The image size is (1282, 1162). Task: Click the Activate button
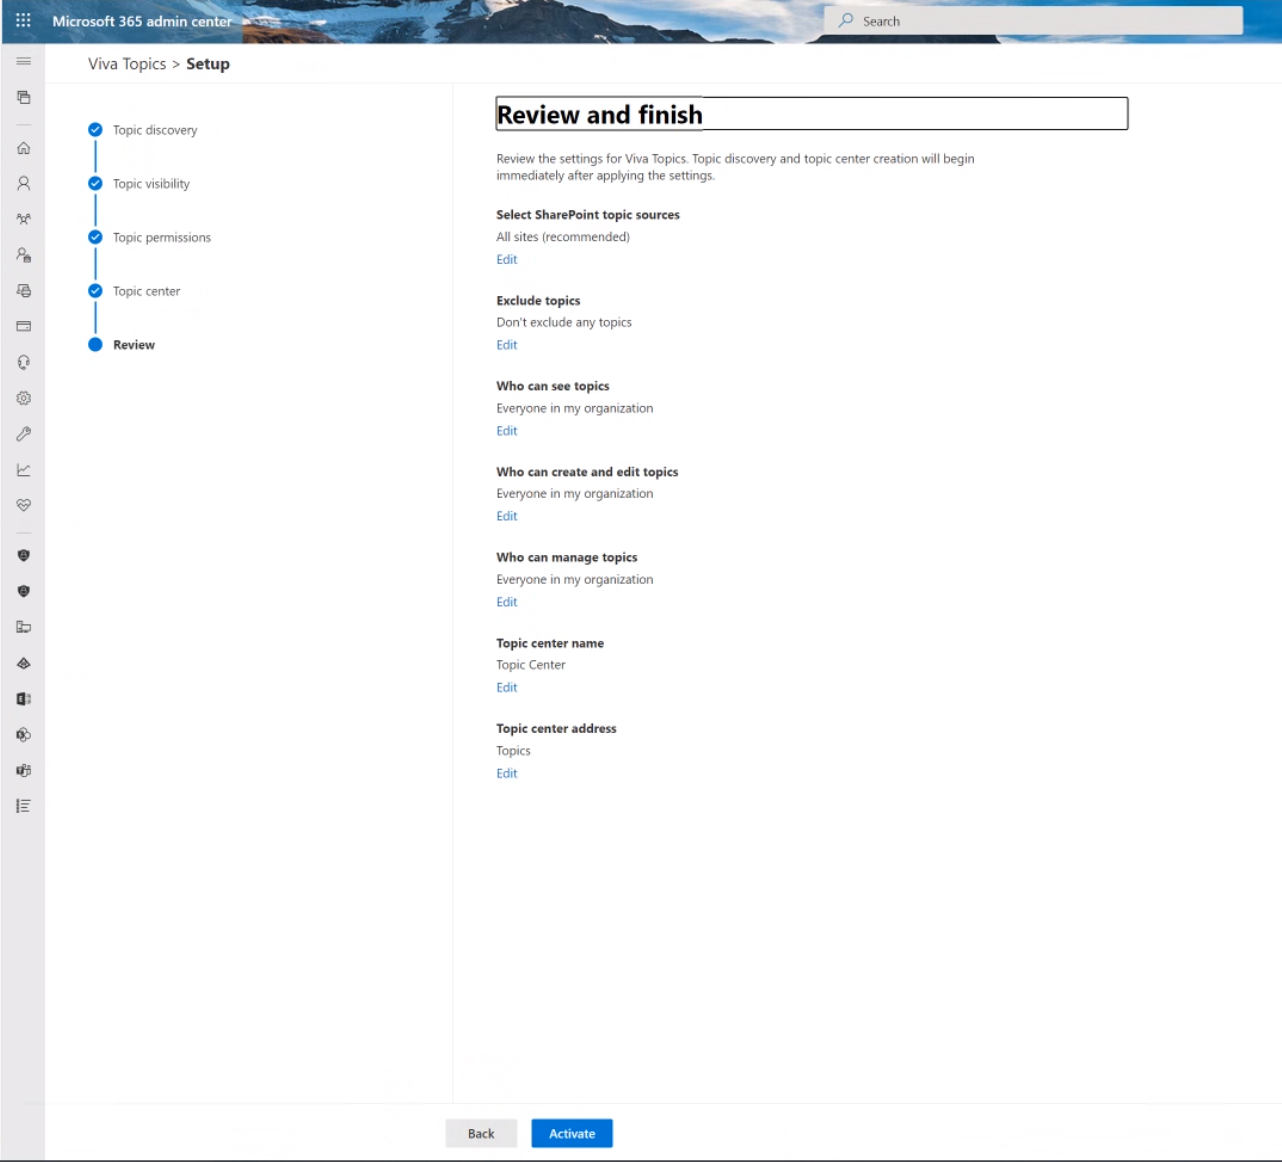coord(571,1133)
